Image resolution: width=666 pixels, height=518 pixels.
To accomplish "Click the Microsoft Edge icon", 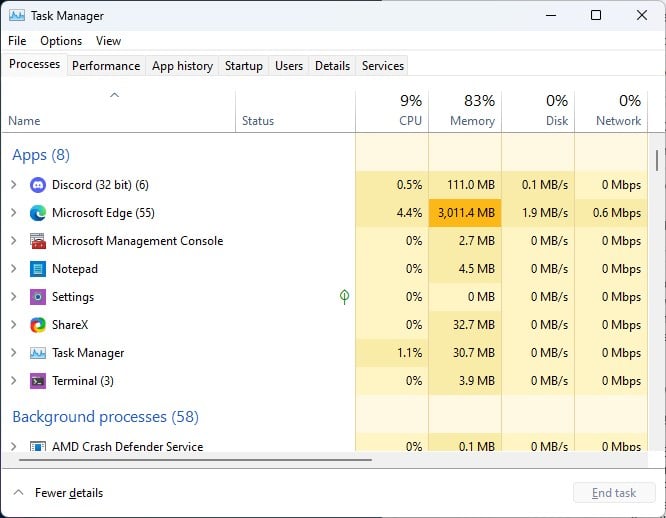I will coord(38,213).
